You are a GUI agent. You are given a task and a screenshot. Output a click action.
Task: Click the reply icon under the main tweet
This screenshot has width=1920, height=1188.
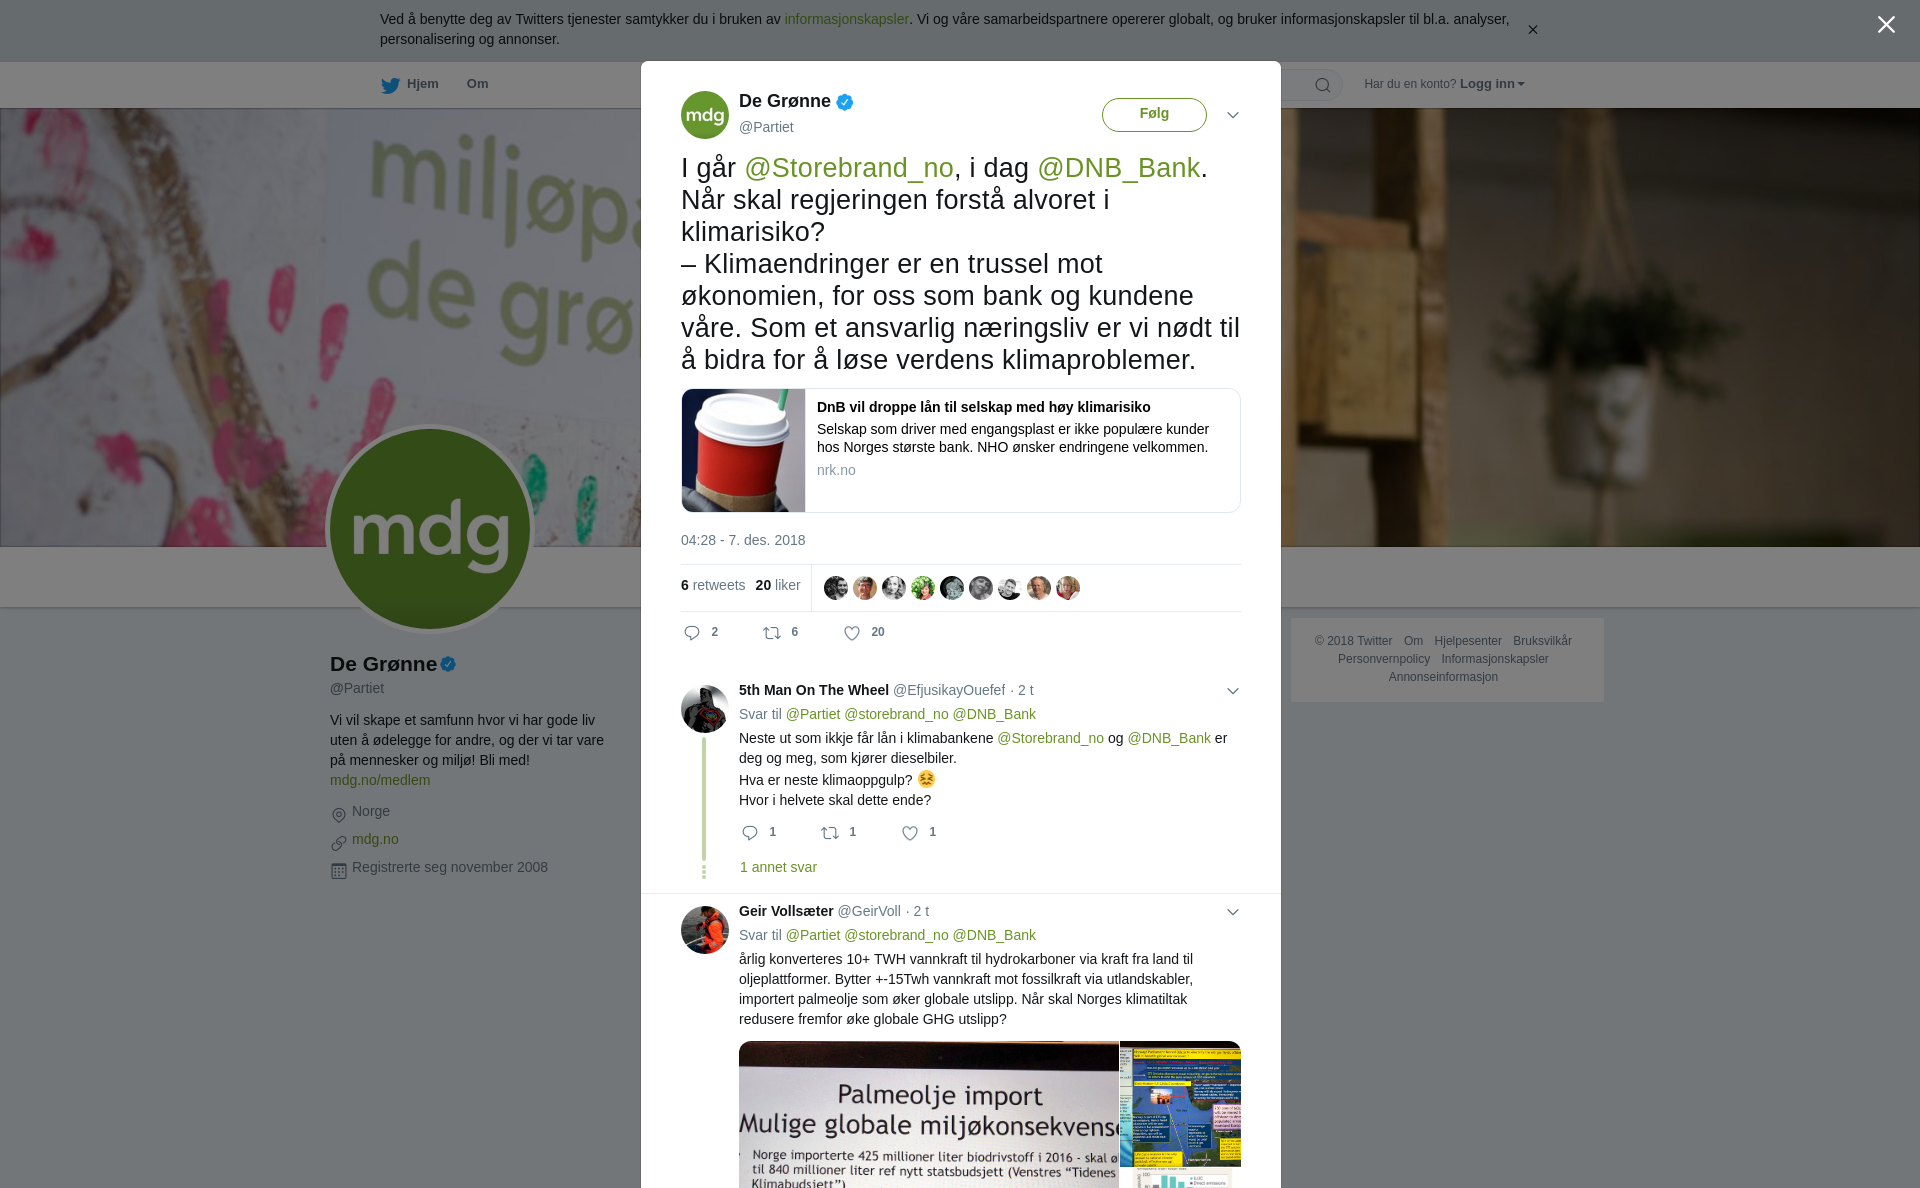click(692, 633)
